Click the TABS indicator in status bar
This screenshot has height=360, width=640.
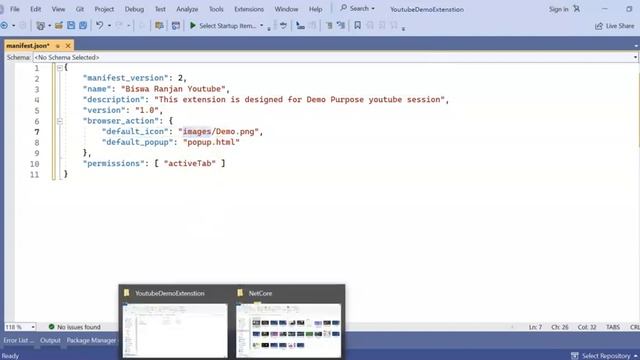[x=613, y=327]
